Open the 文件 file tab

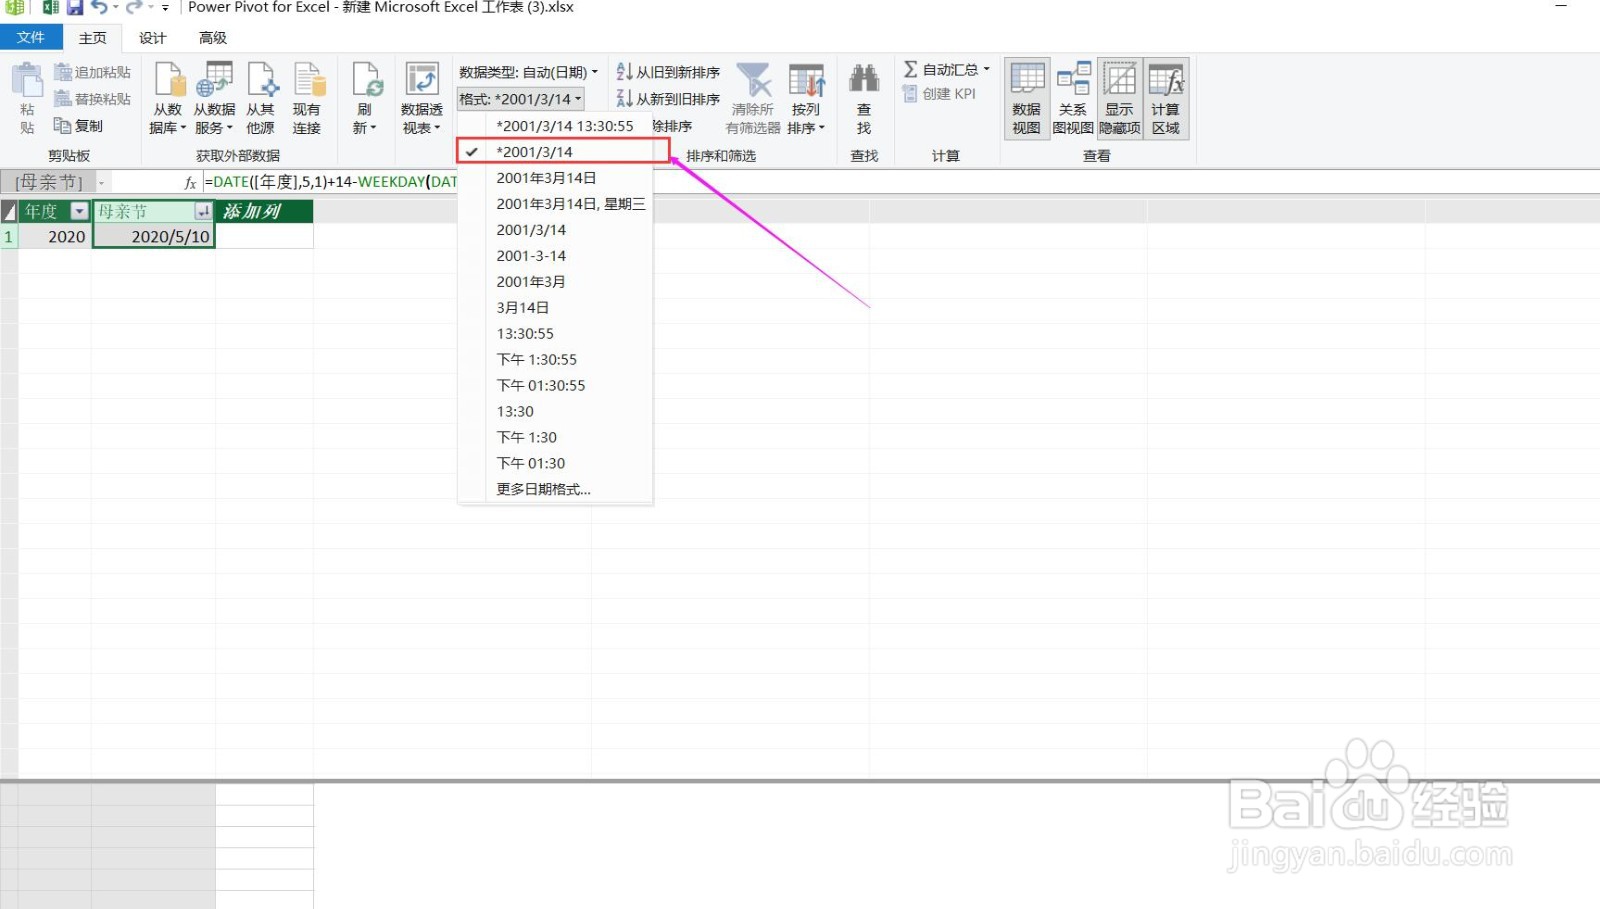31,38
